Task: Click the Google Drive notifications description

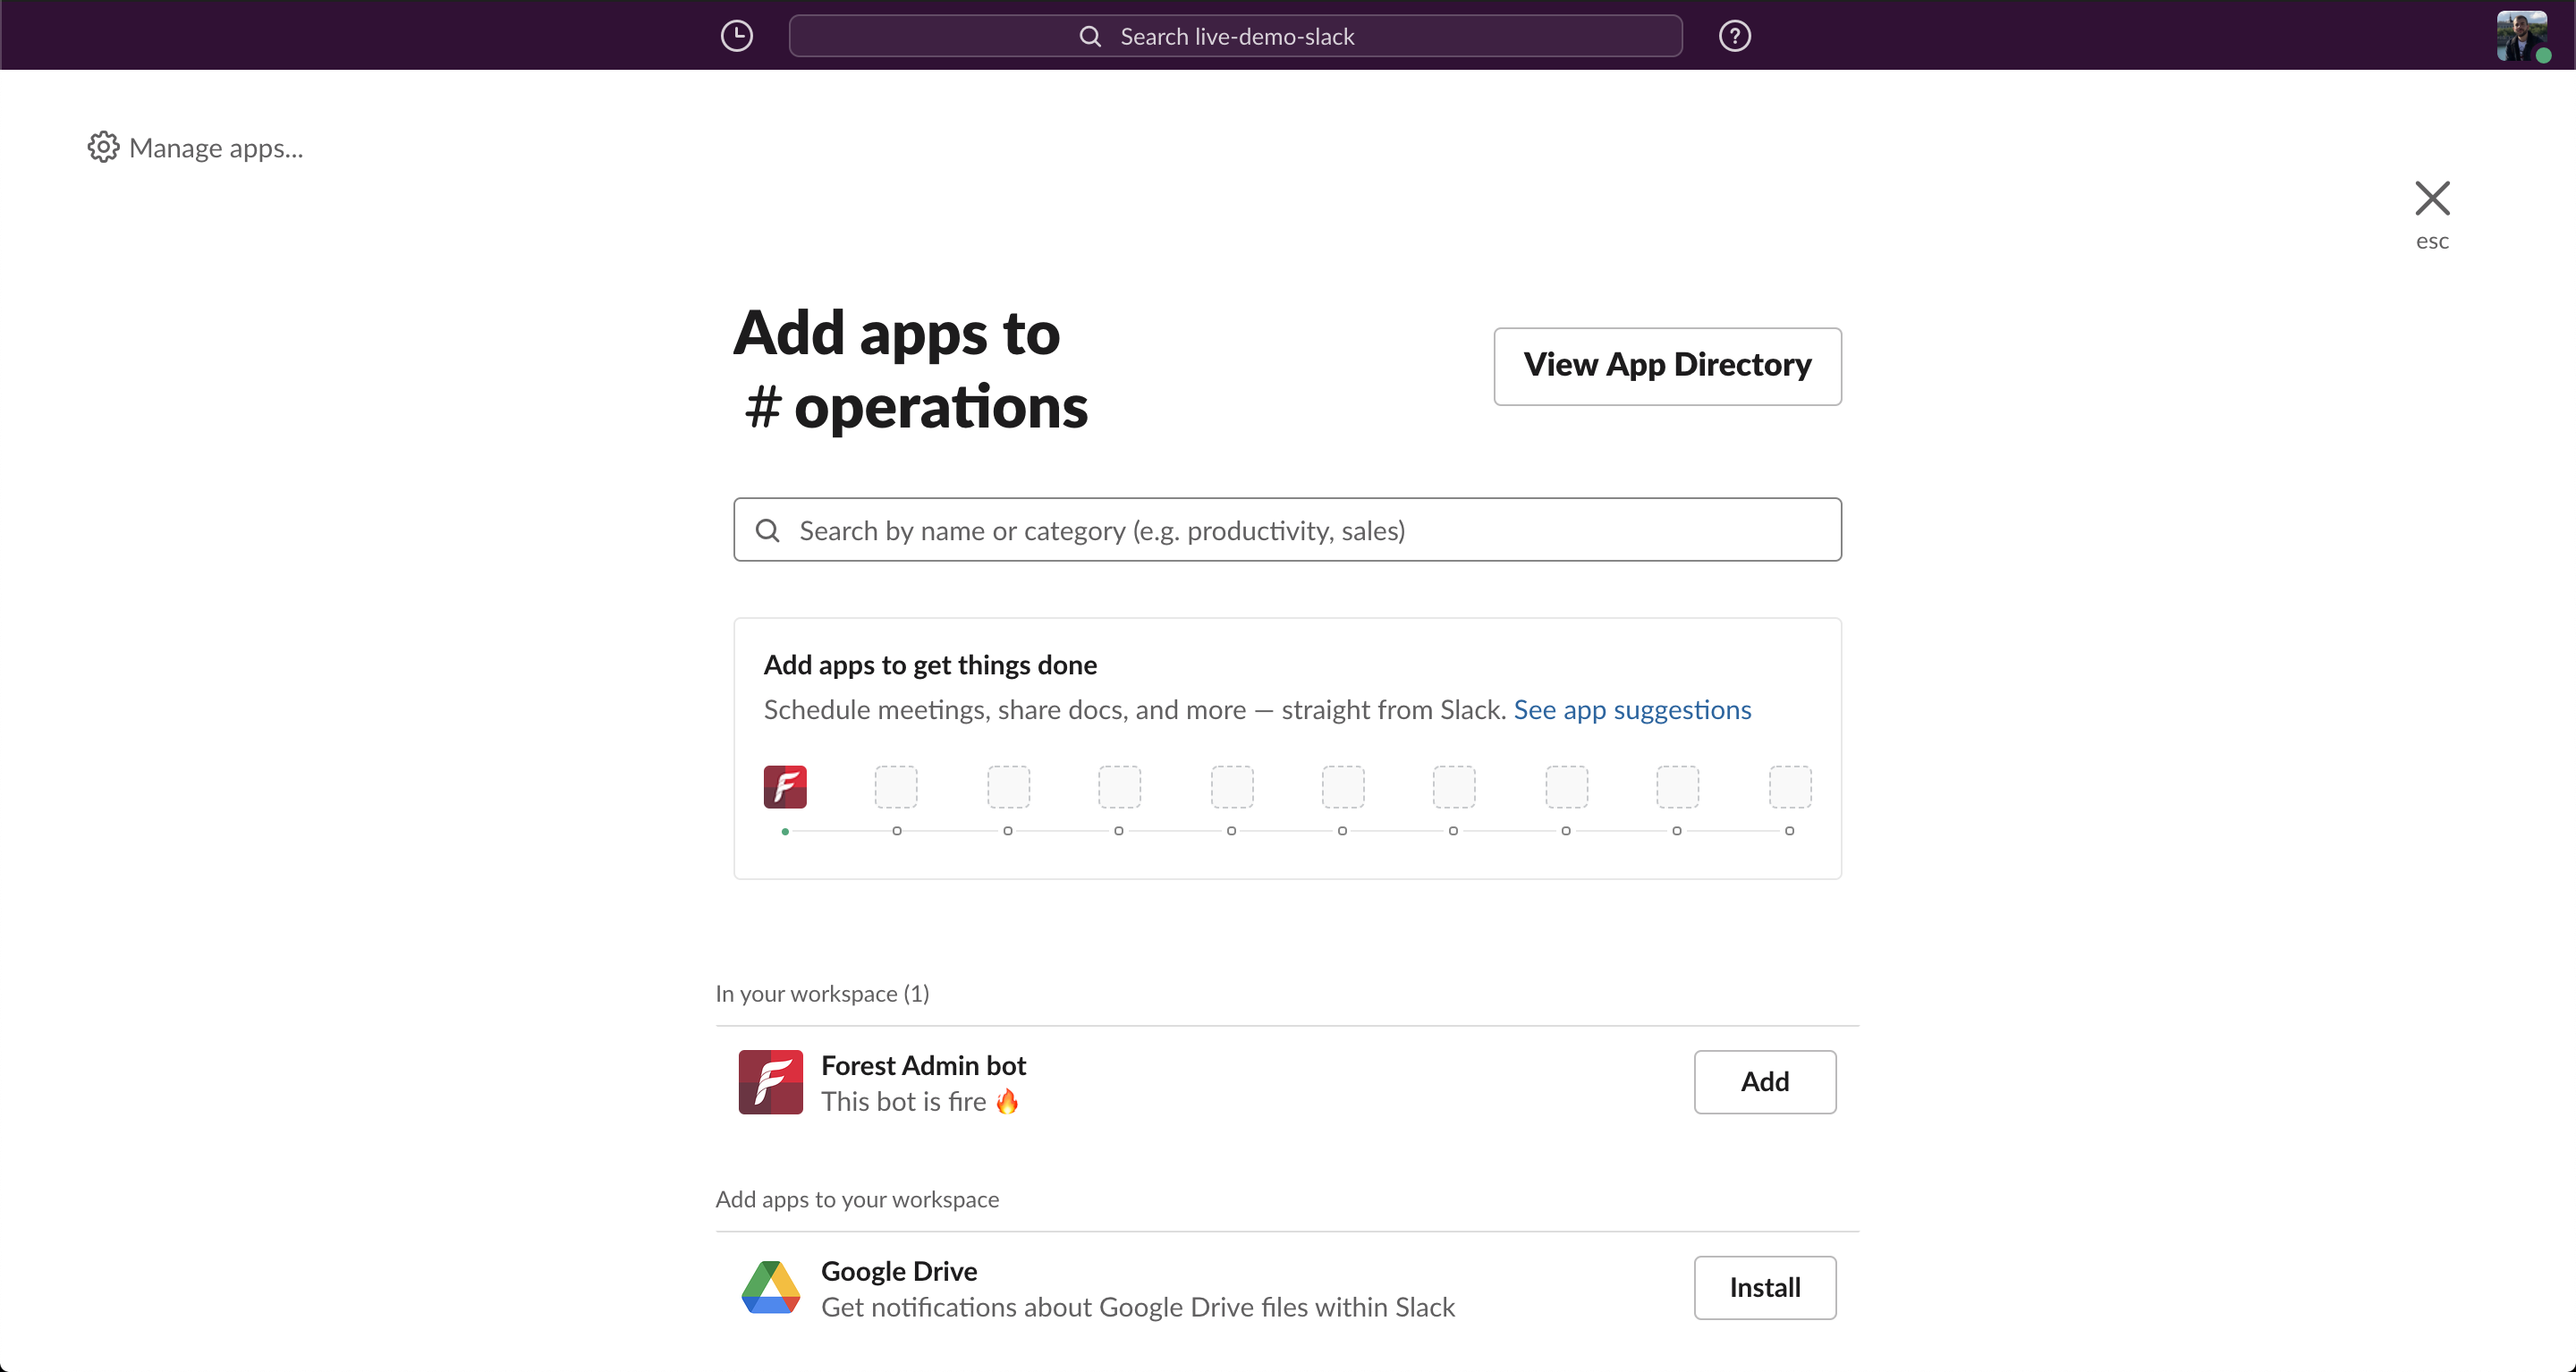Action: [x=1138, y=1307]
